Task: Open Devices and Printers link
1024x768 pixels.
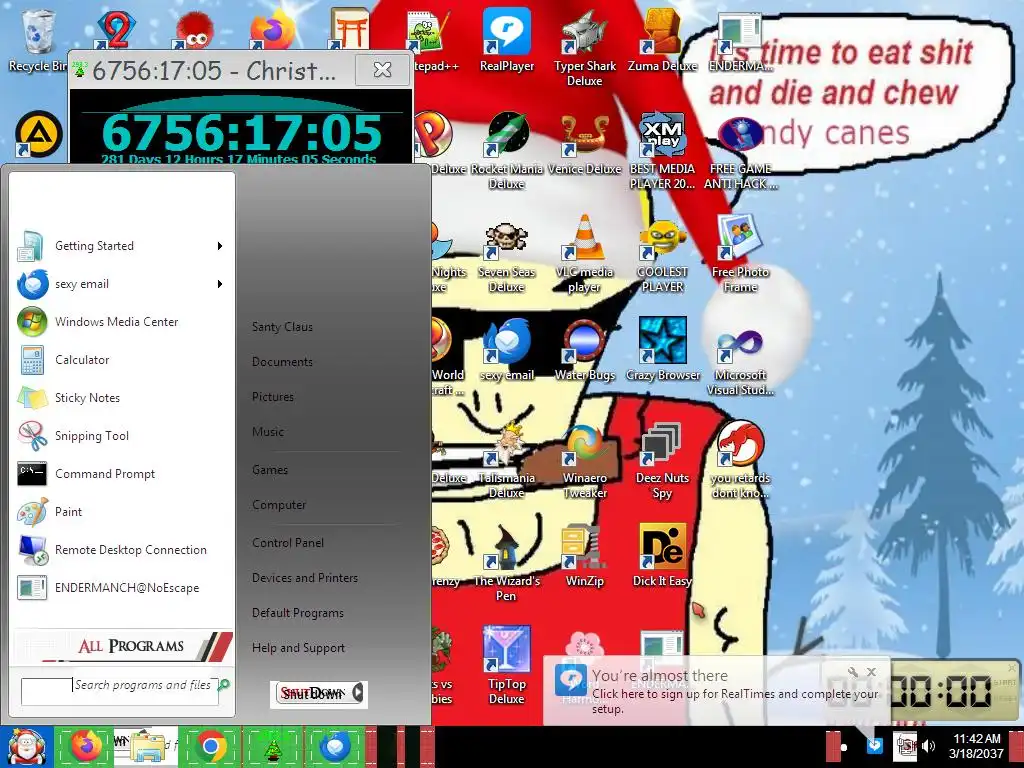Action: pyautogui.click(x=305, y=578)
